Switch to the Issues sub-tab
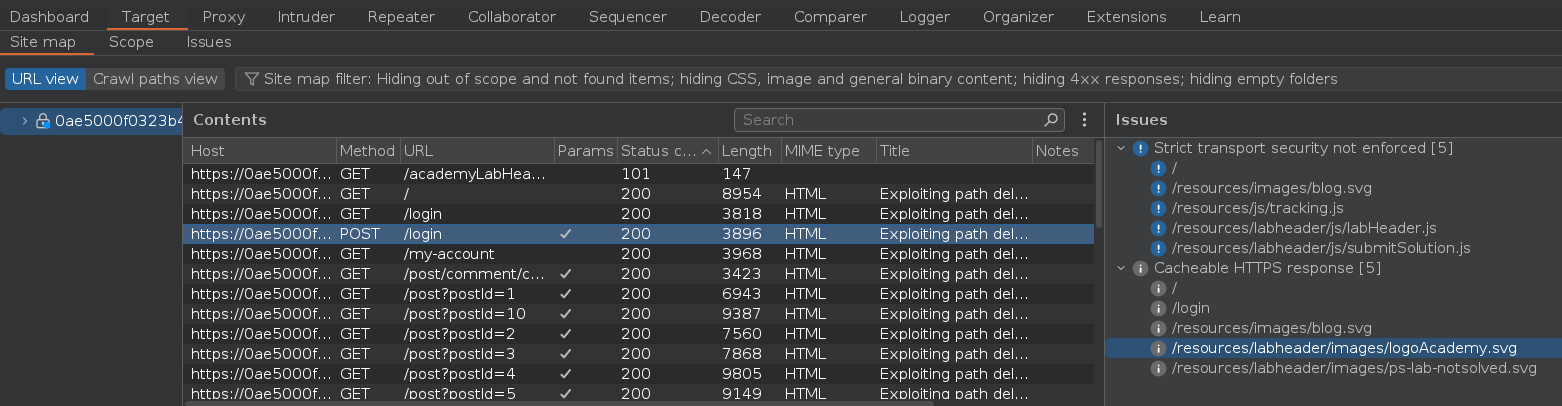Image resolution: width=1562 pixels, height=406 pixels. [x=208, y=42]
